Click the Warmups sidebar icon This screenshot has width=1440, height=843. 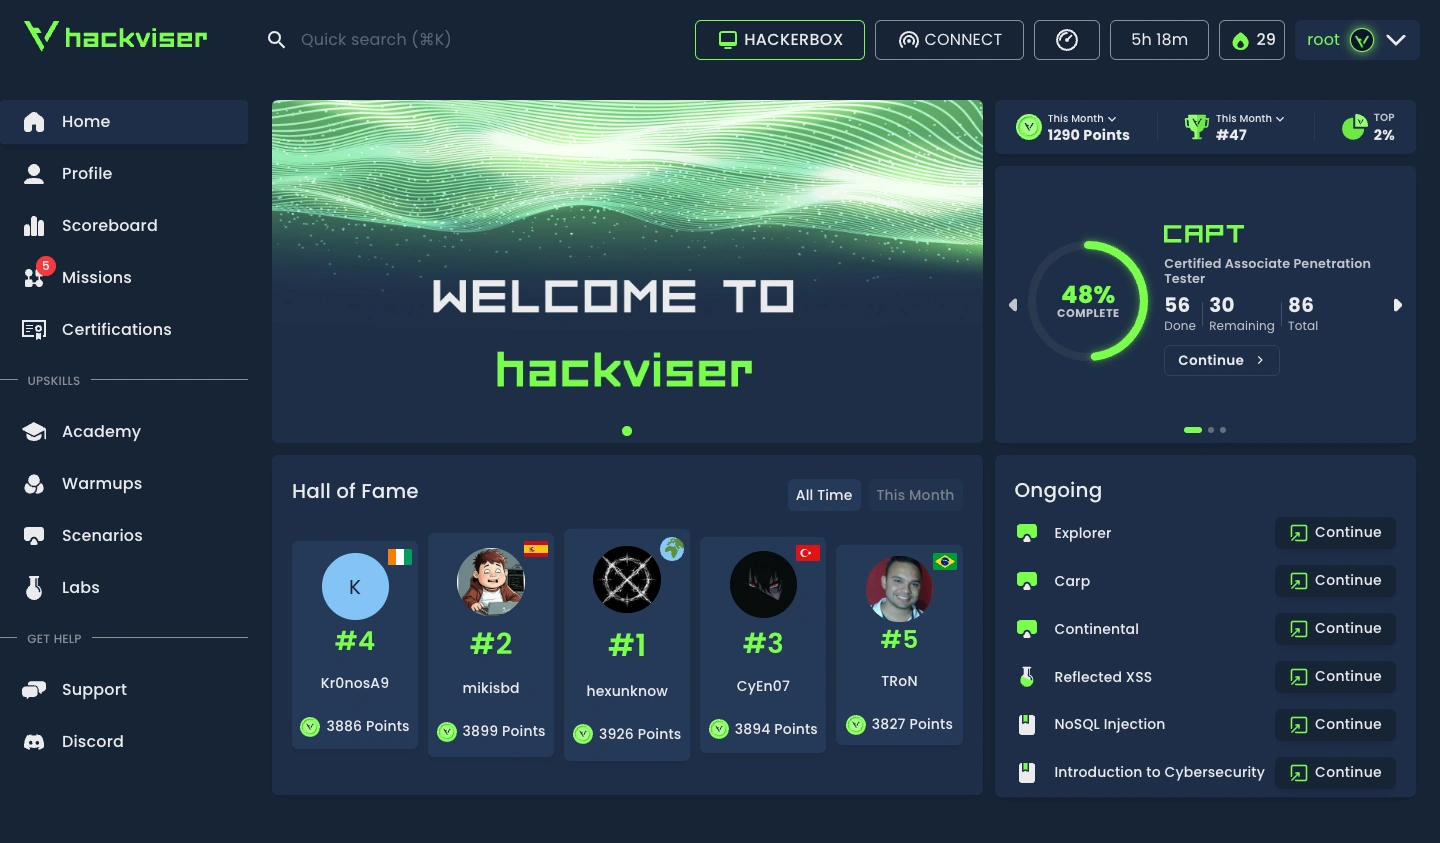pyautogui.click(x=34, y=484)
